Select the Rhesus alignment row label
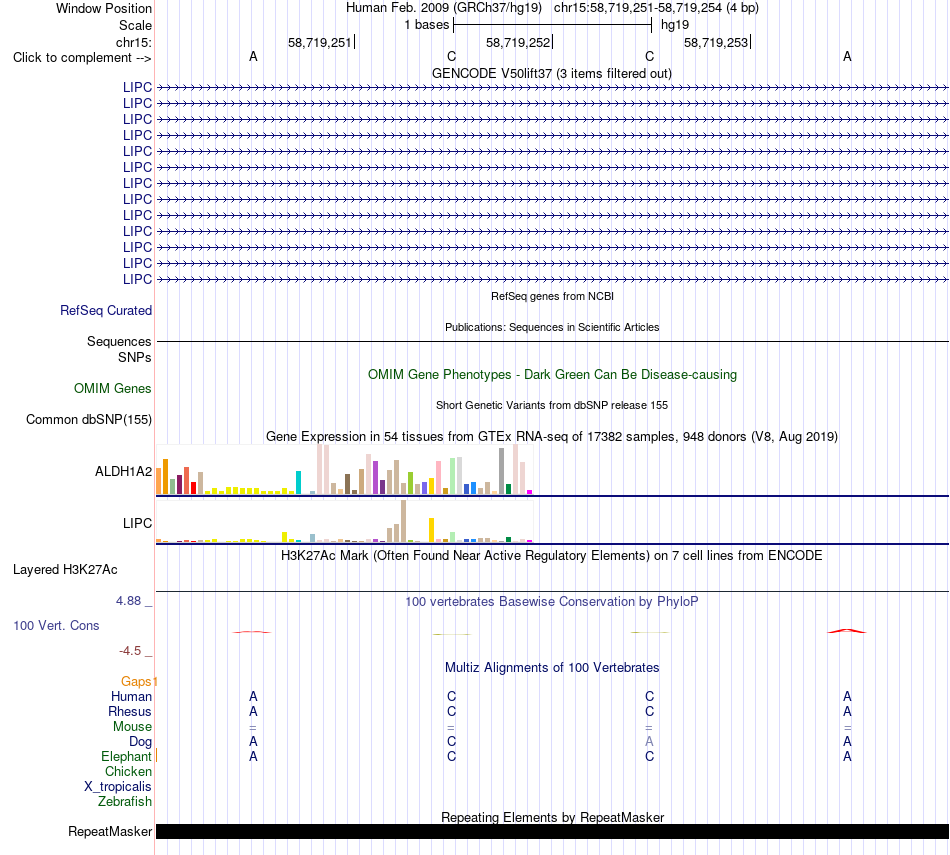 click(130, 711)
